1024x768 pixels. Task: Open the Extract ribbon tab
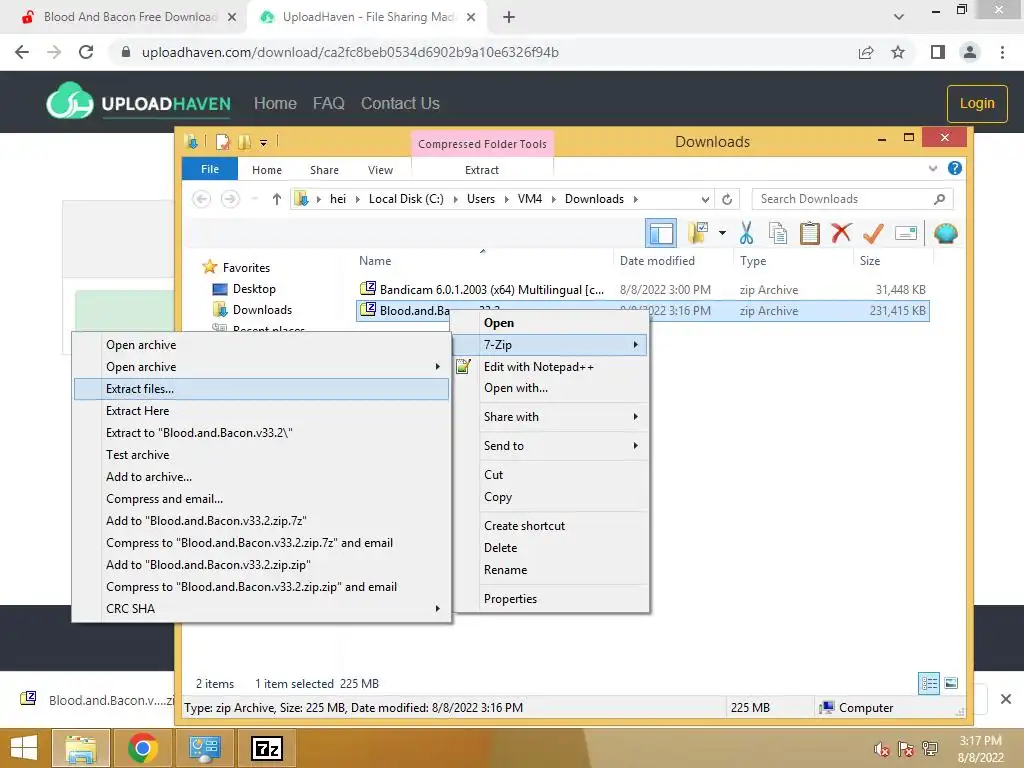482,170
